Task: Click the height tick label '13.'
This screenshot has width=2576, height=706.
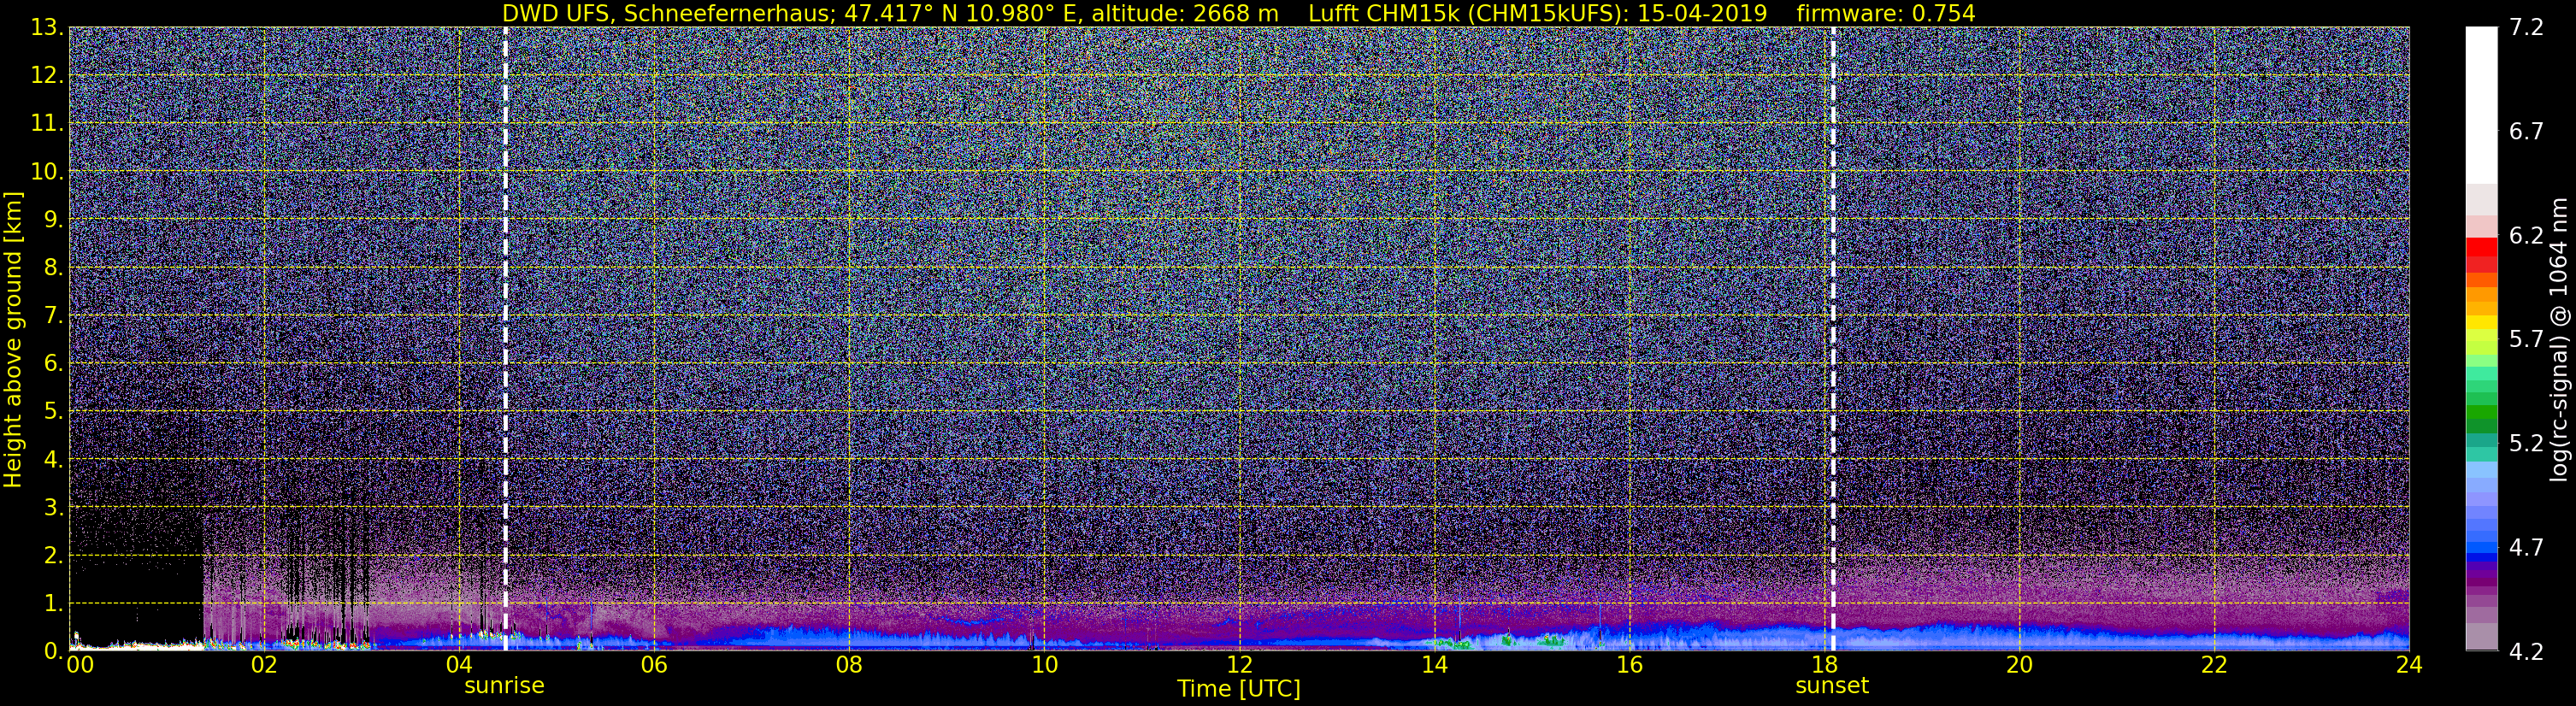Action: 47,28
